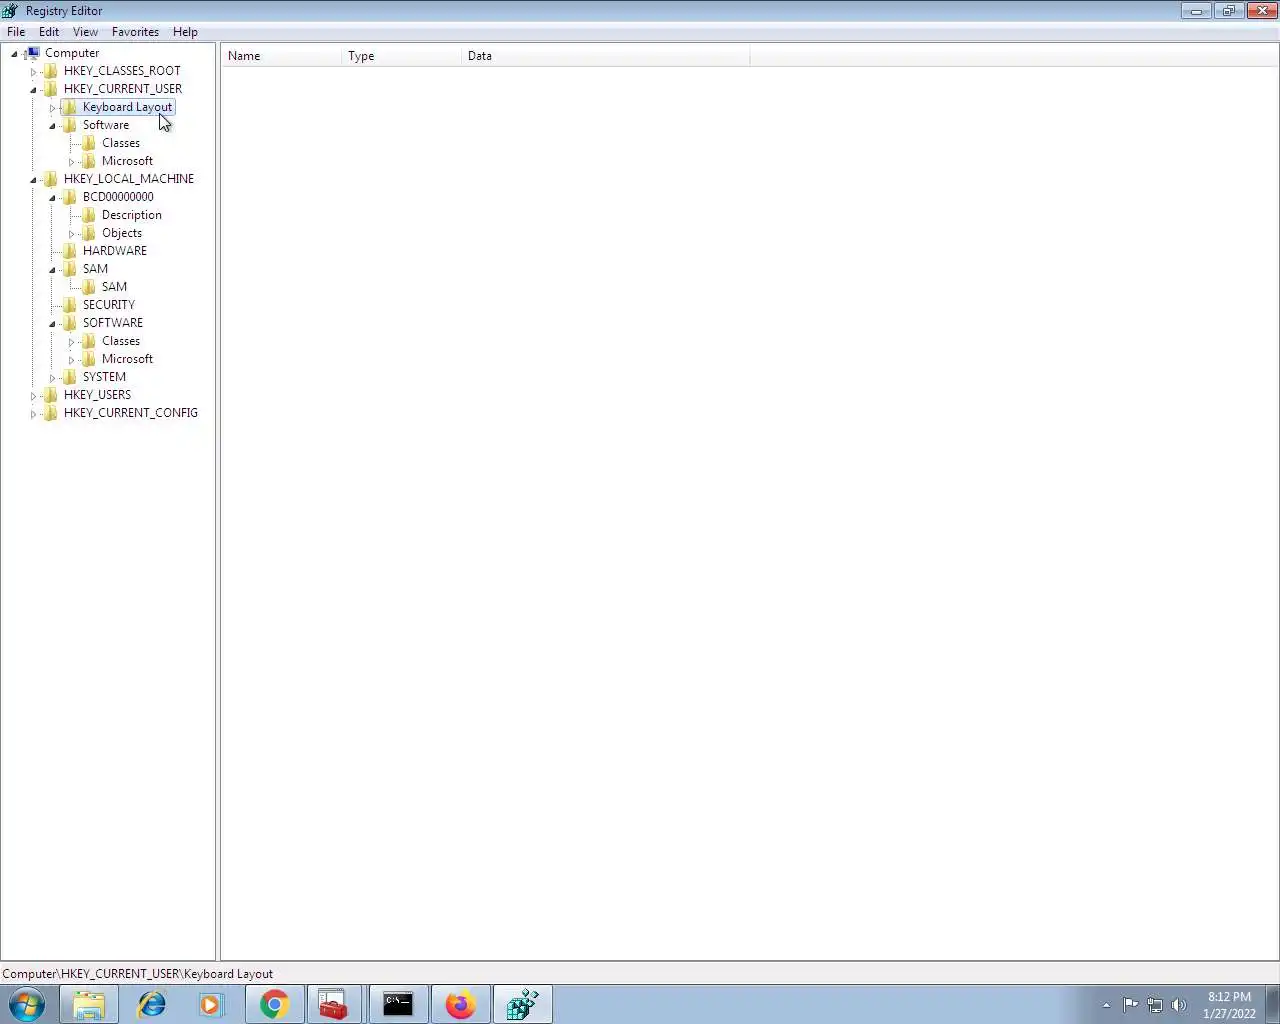
Task: Select the inner SAM subkey
Action: click(114, 287)
